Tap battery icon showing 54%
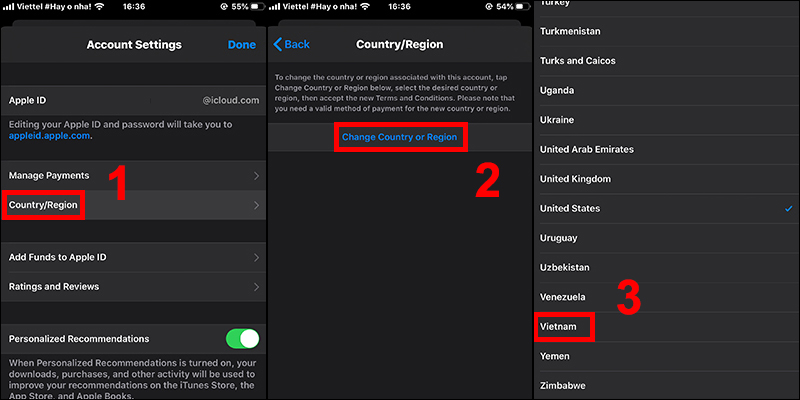 524,7
